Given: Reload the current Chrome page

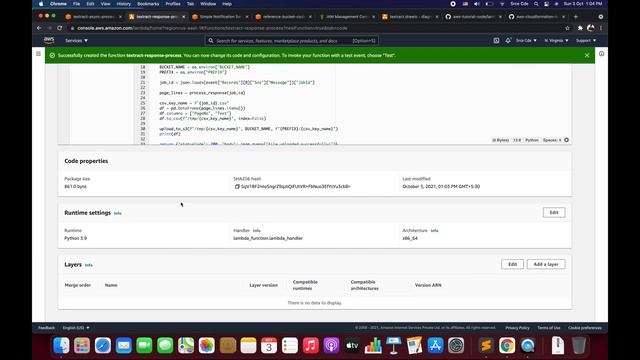Looking at the screenshot, I should click(x=60, y=28).
